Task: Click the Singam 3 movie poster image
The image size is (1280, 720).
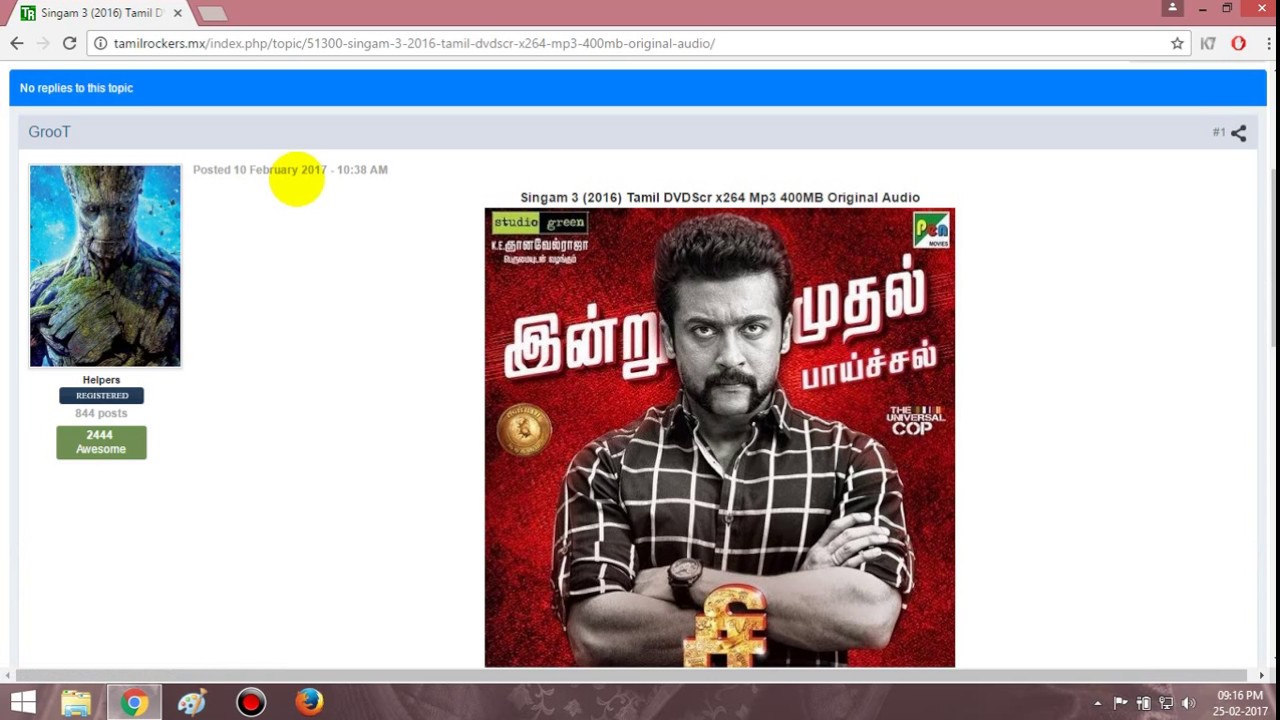Action: tap(720, 437)
